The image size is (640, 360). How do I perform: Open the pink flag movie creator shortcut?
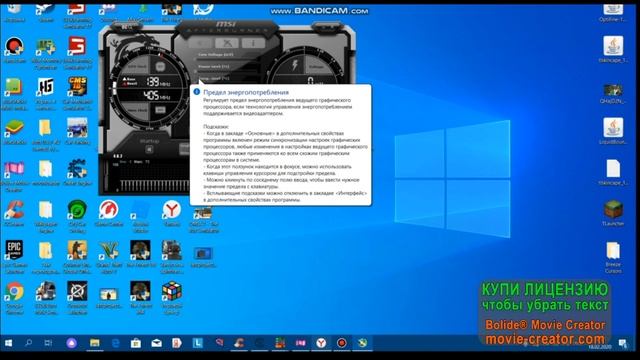[14, 170]
